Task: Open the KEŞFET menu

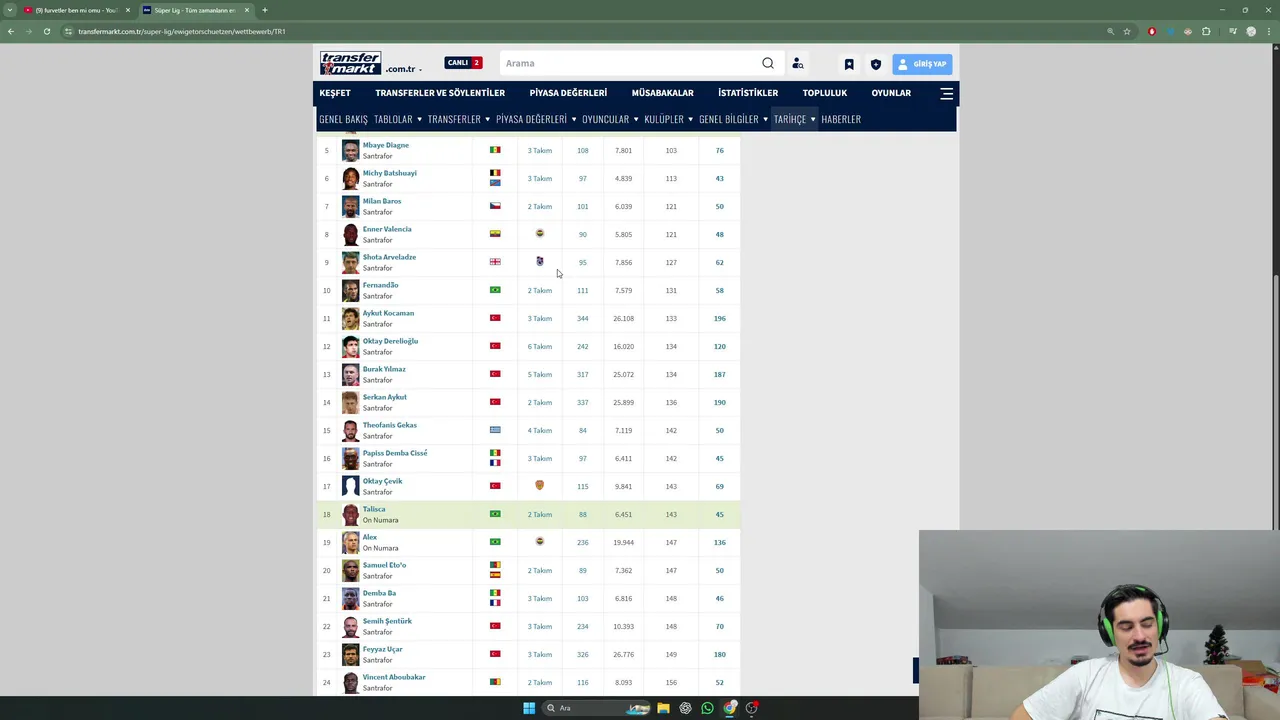Action: pos(335,93)
